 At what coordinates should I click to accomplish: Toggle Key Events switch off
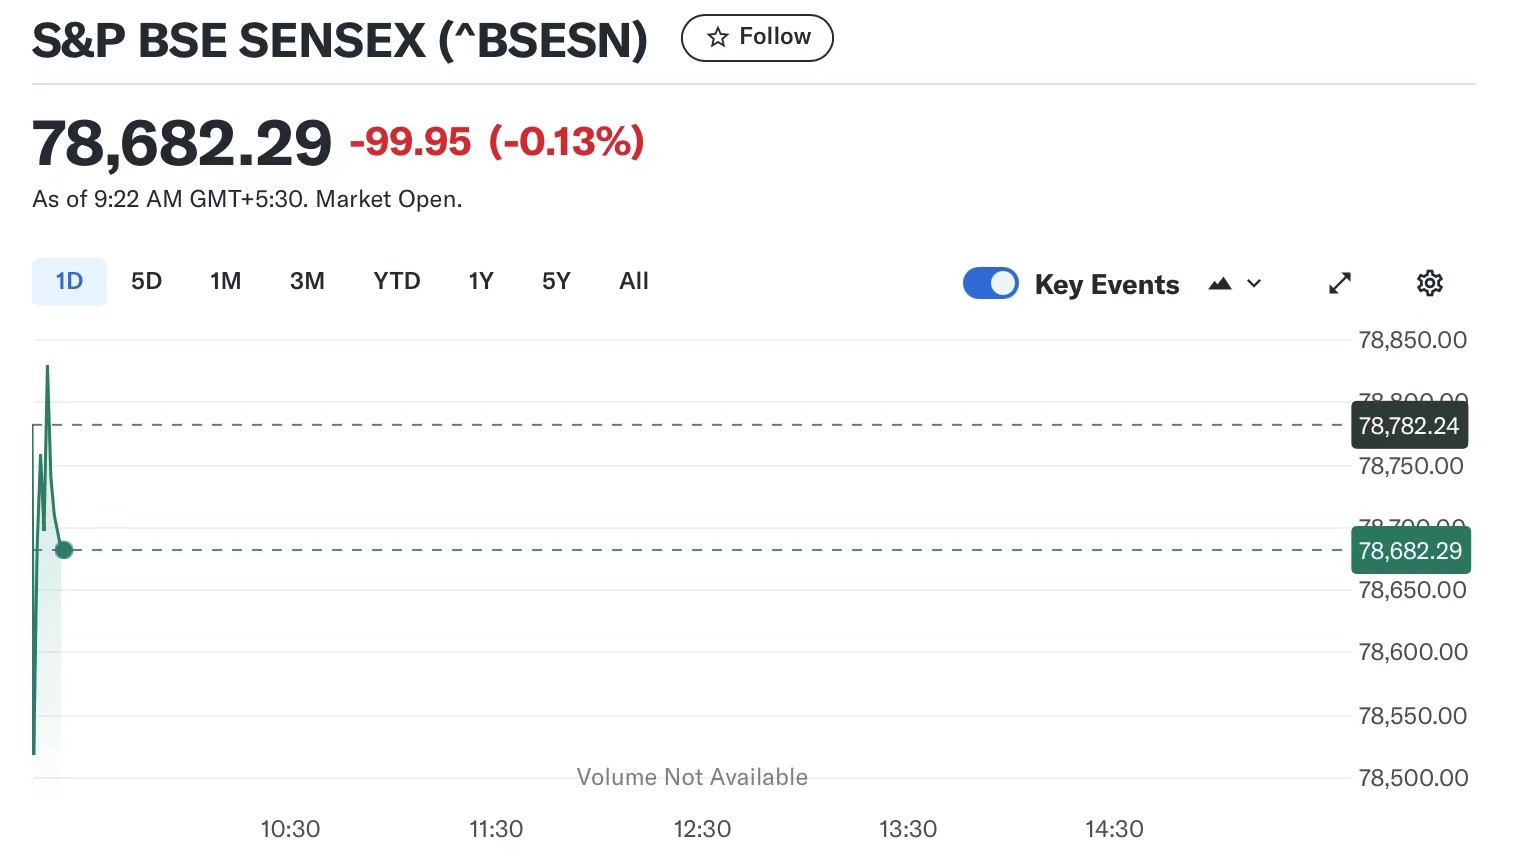(x=991, y=283)
